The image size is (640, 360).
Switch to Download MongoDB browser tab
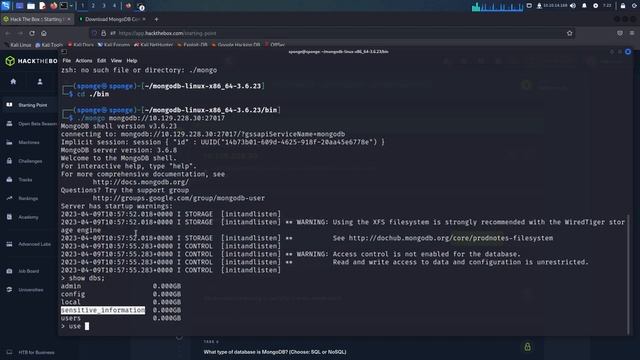coord(112,19)
